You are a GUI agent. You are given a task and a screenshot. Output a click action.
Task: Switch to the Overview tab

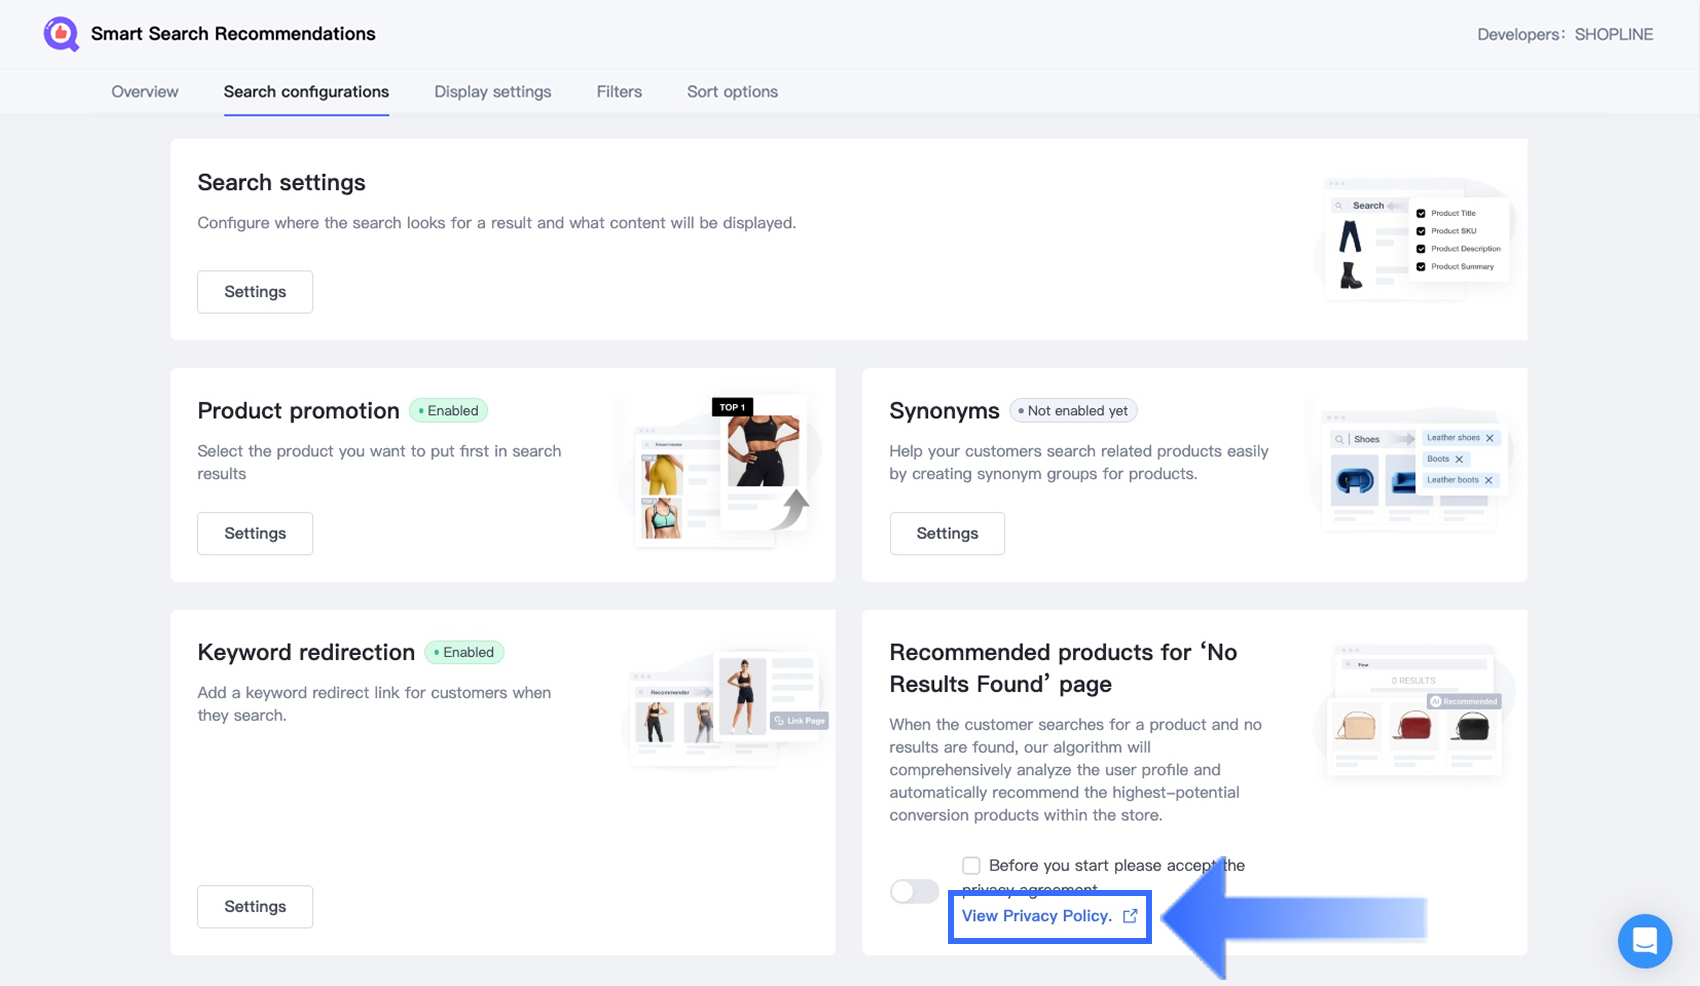coord(145,92)
